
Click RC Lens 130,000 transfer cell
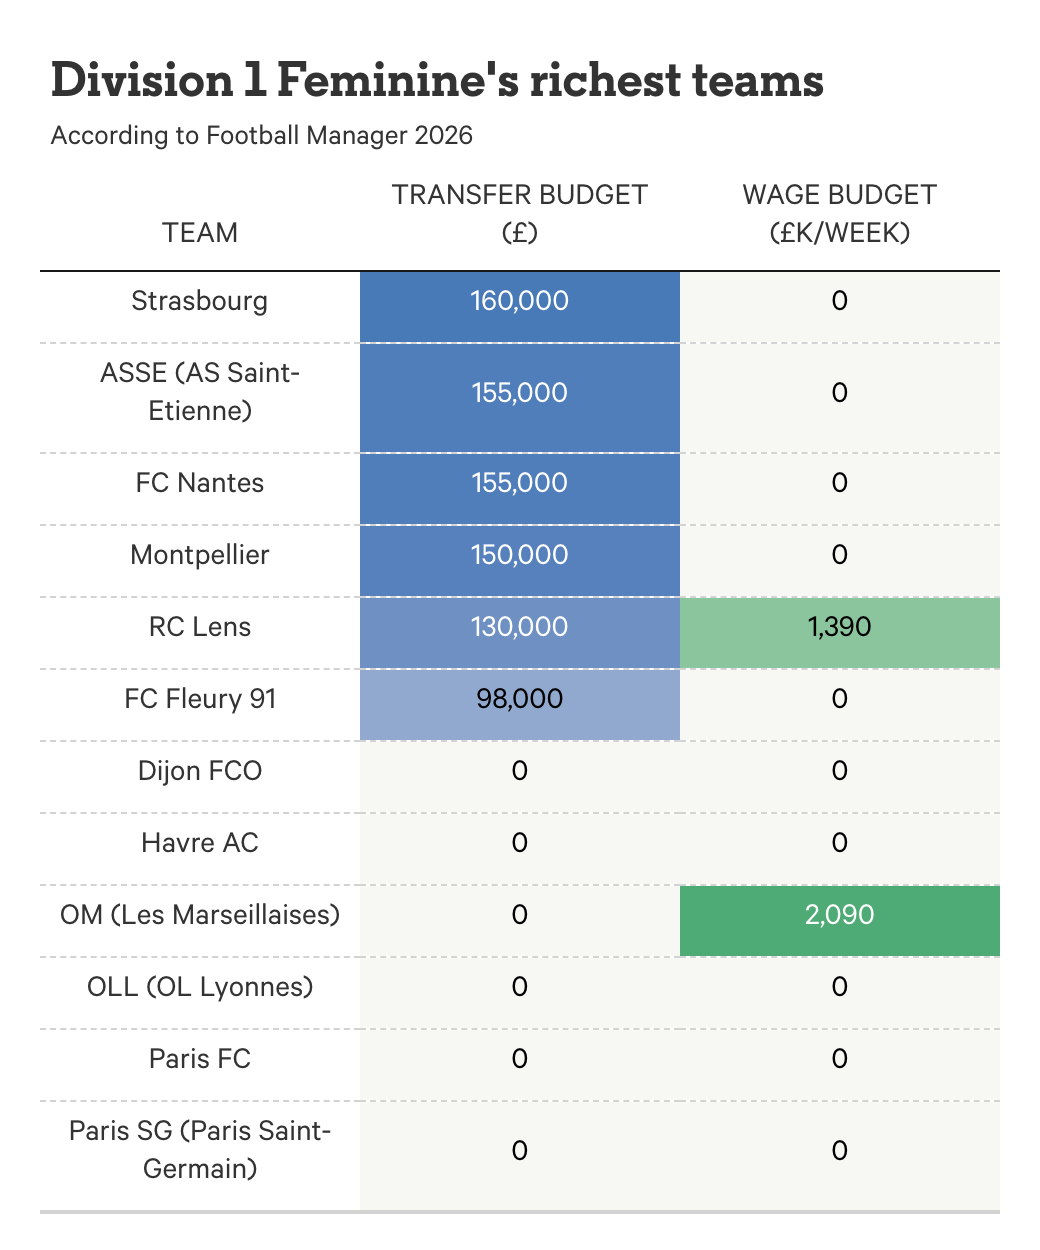(519, 627)
